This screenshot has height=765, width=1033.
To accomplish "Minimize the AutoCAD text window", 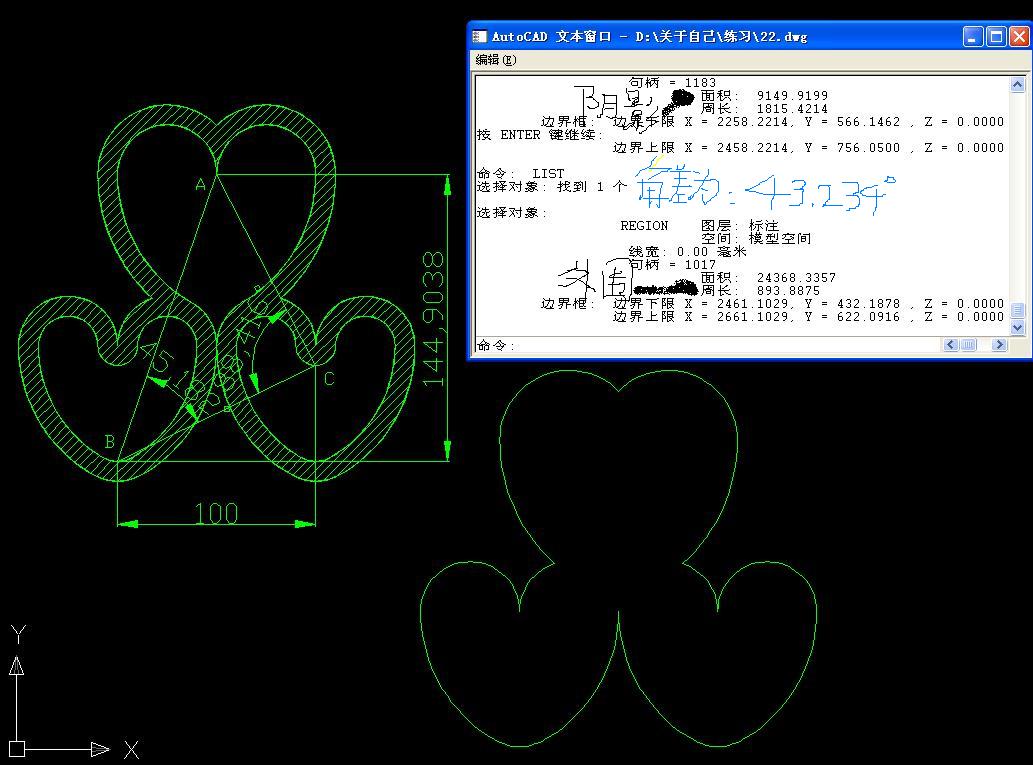I will point(973,36).
